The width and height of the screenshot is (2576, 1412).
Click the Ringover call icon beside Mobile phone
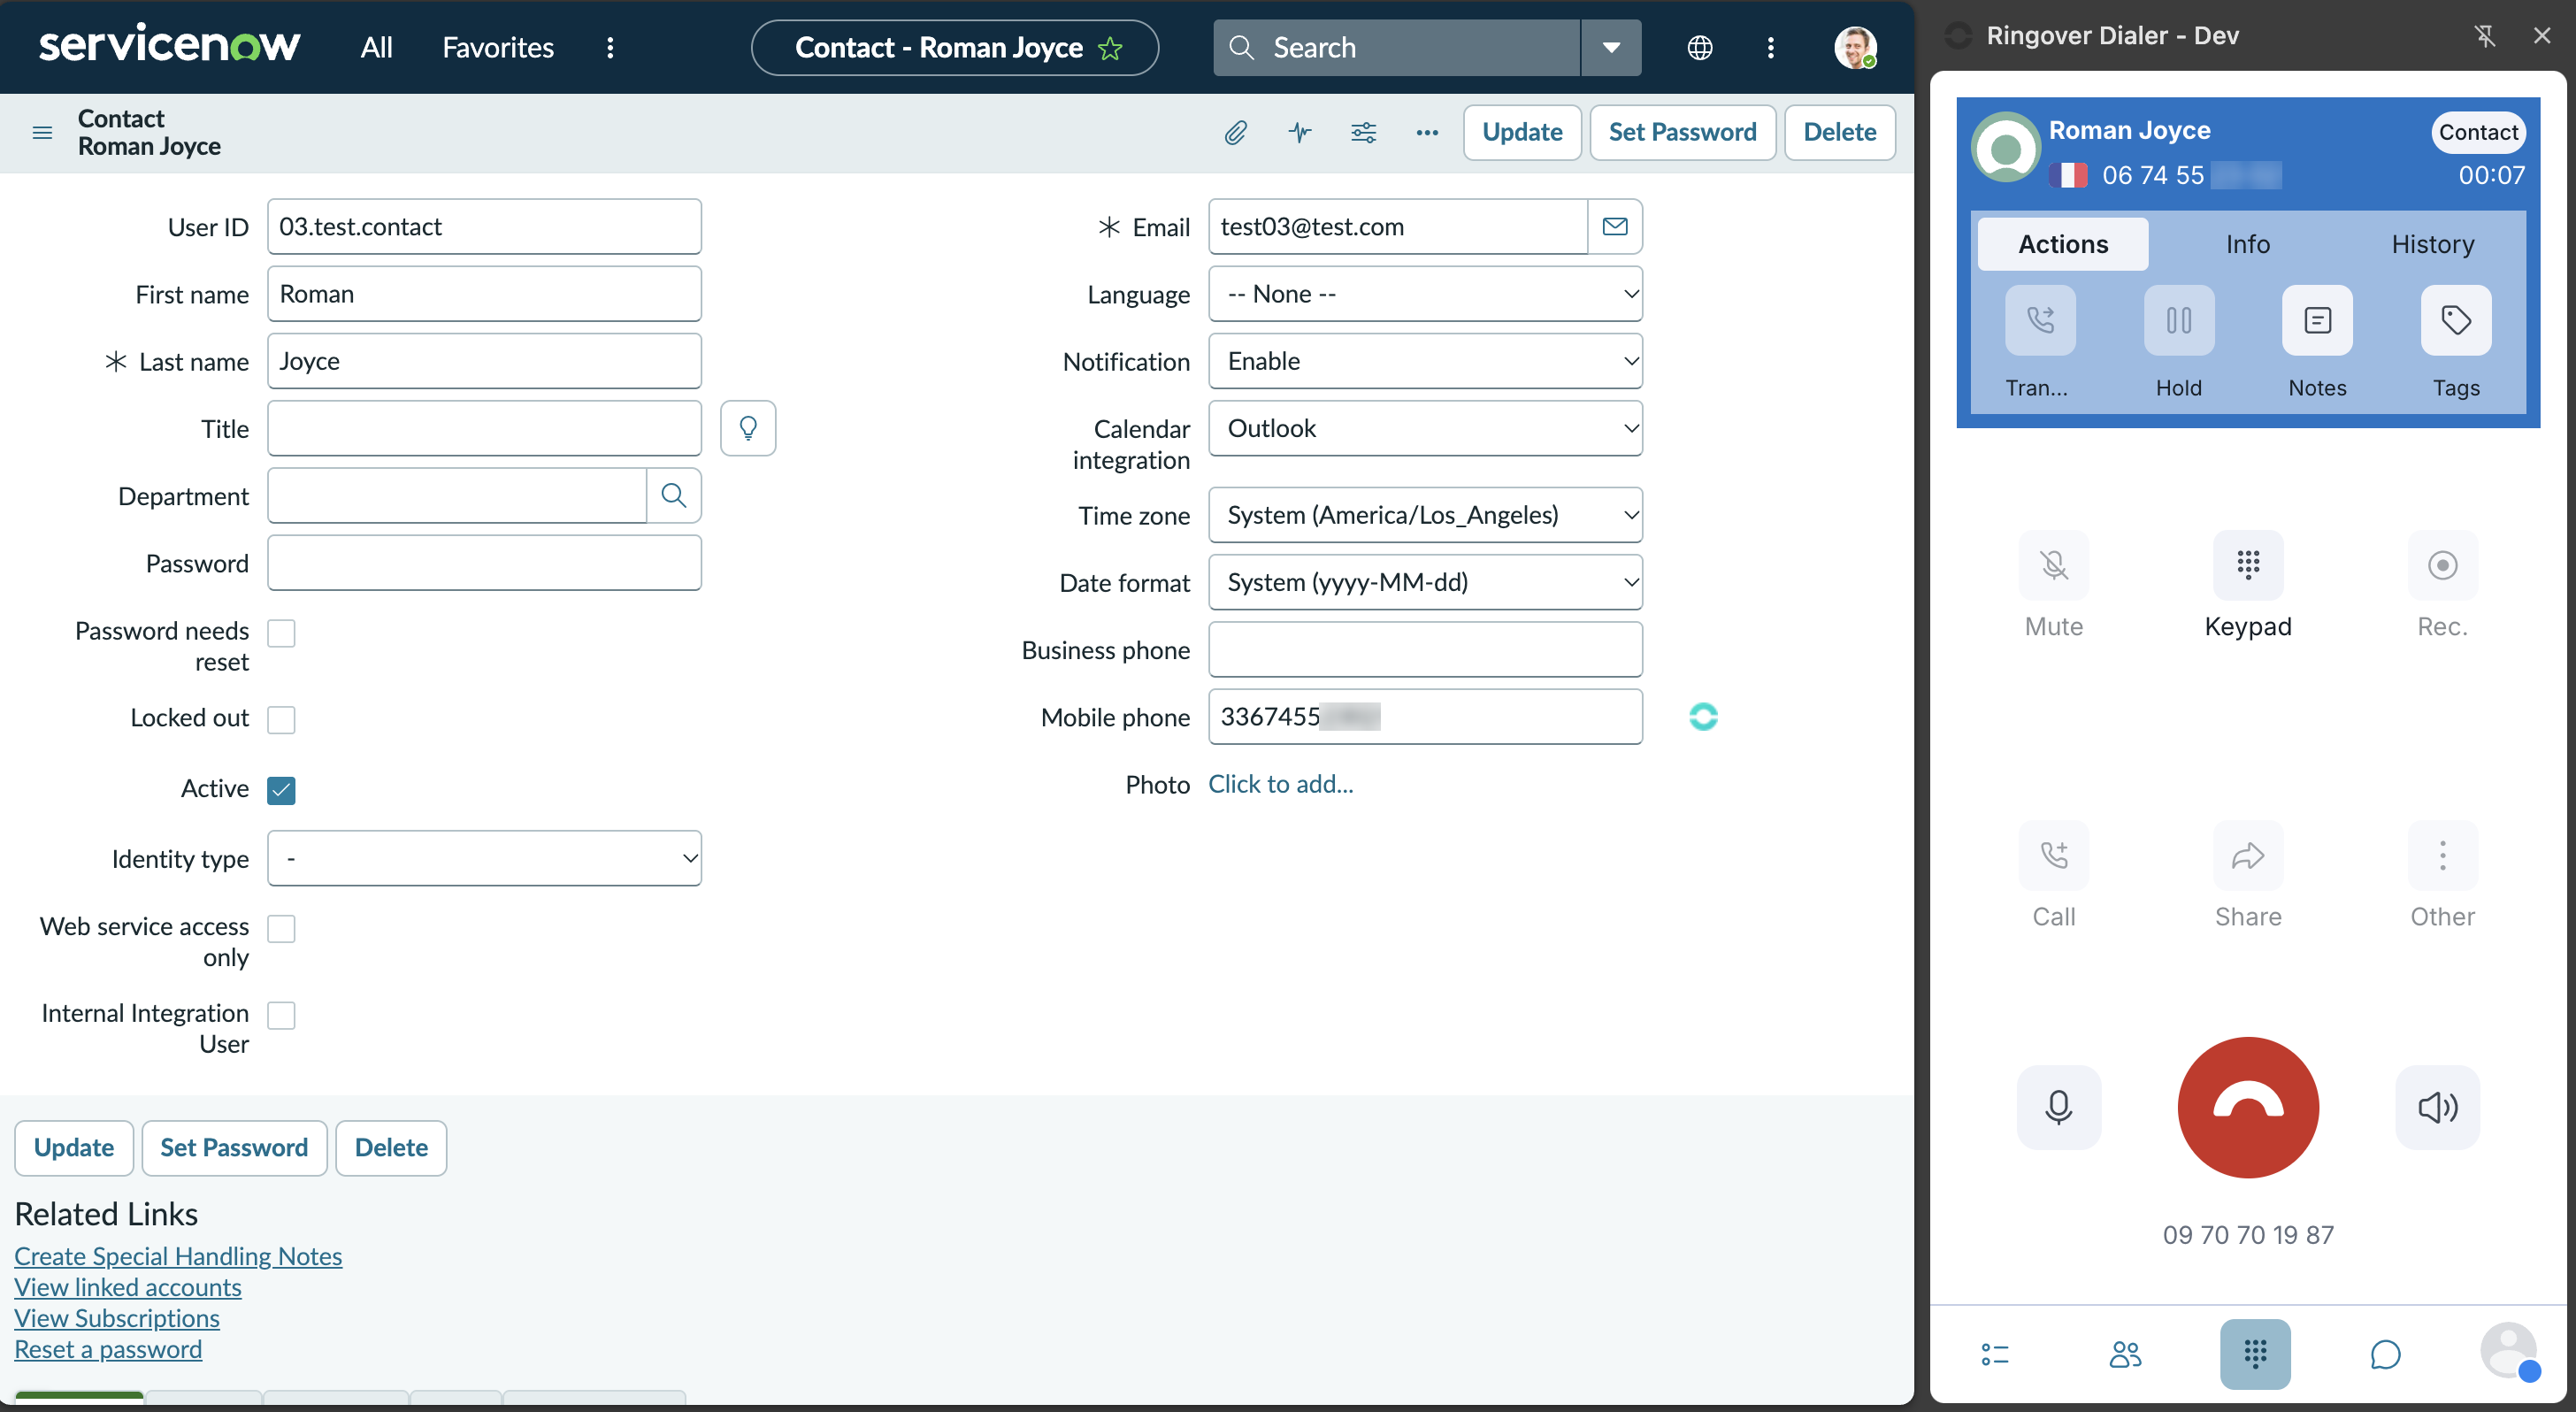tap(1703, 717)
